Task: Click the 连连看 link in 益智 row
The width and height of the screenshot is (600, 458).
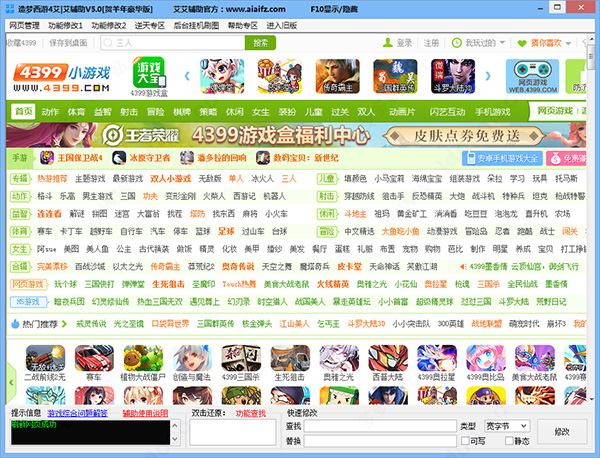Action: pyautogui.click(x=49, y=214)
